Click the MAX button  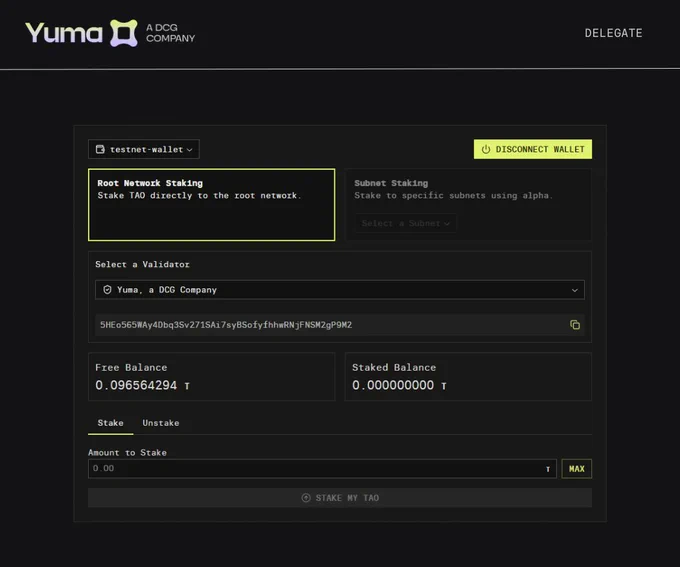[x=577, y=469]
